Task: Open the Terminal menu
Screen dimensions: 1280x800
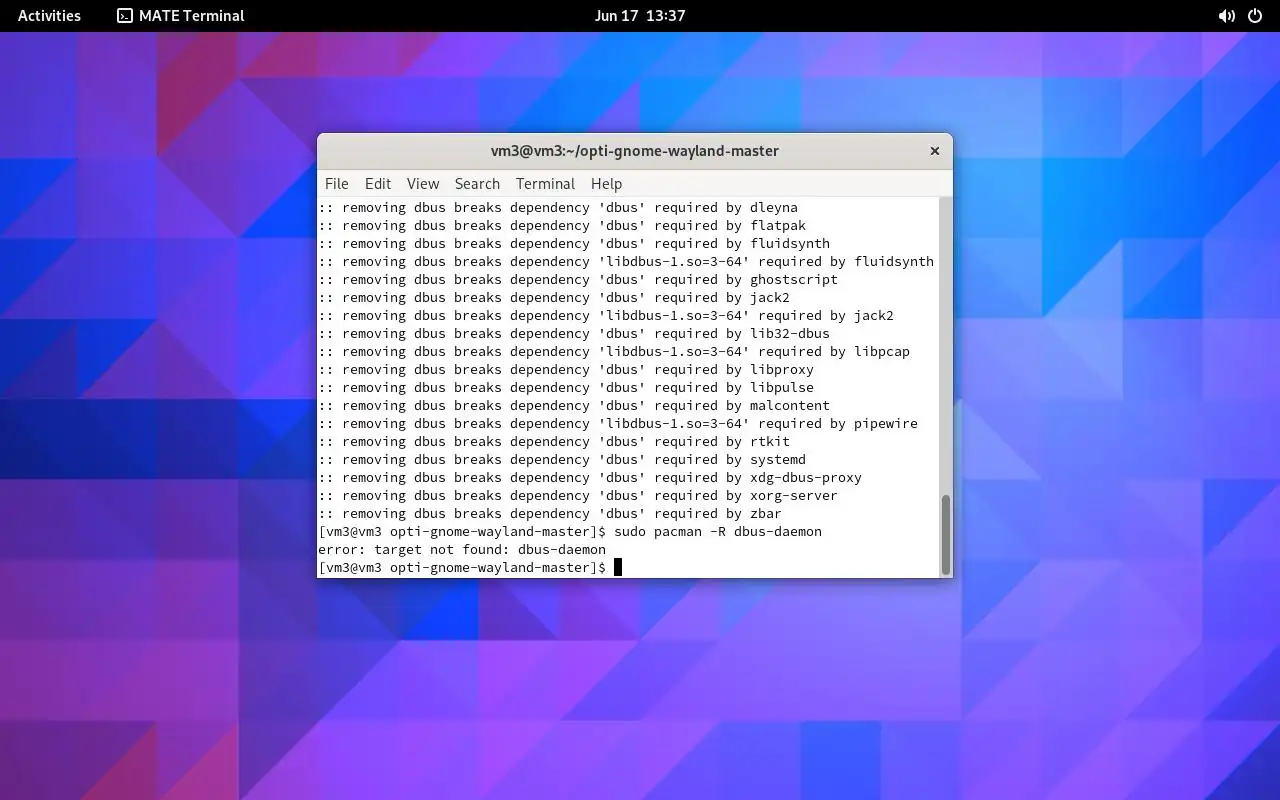Action: [x=545, y=183]
